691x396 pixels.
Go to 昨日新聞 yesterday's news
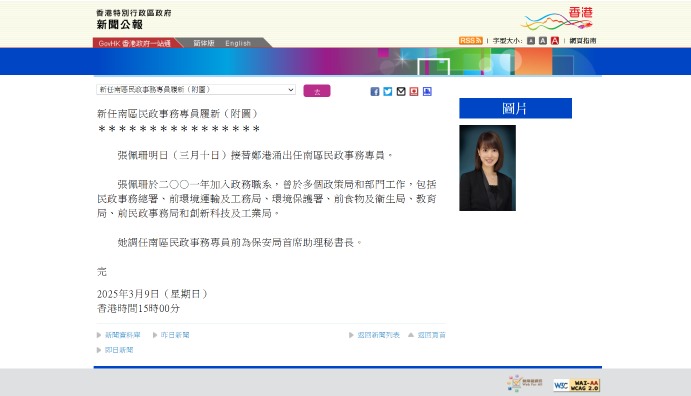click(x=175, y=335)
